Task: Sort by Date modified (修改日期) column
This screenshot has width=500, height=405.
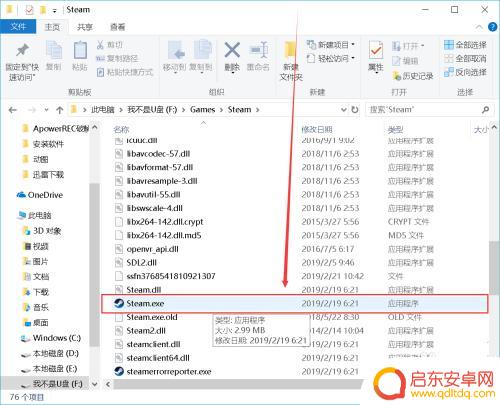Action: 317,129
